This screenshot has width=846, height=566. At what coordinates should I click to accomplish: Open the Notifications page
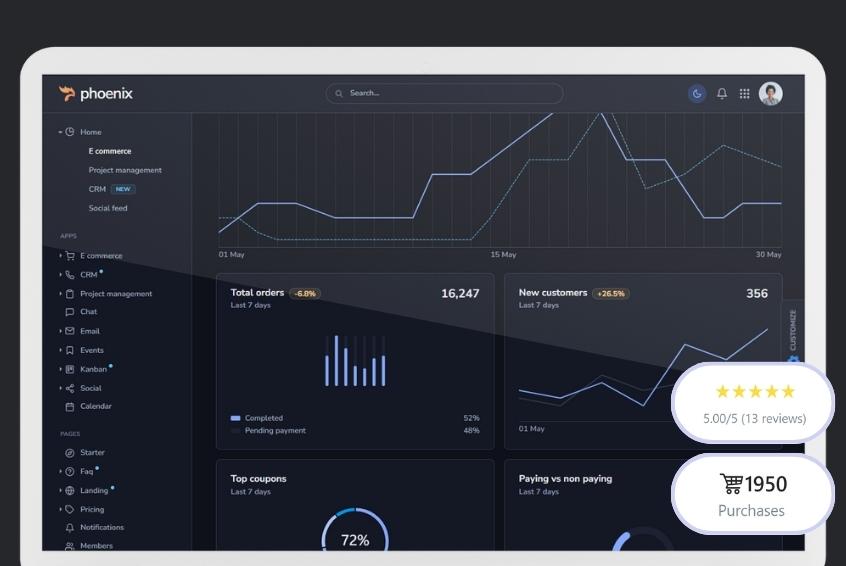102,527
